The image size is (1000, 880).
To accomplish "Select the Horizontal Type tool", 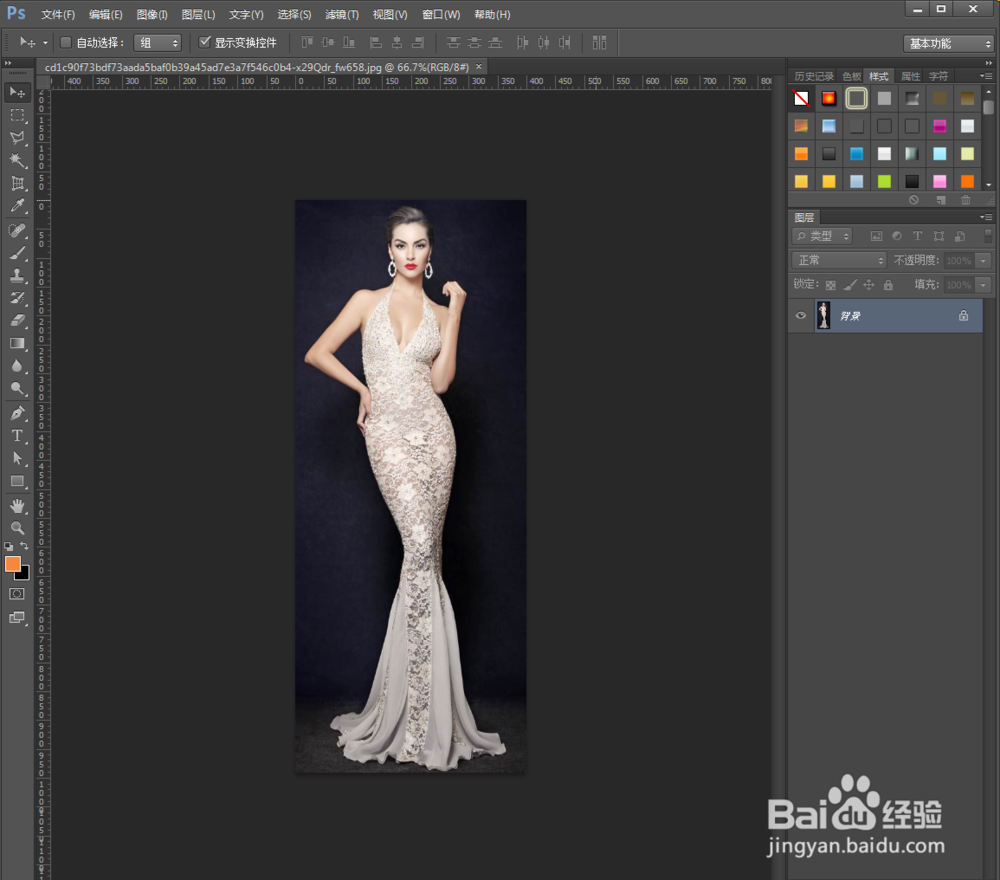I will pyautogui.click(x=17, y=436).
